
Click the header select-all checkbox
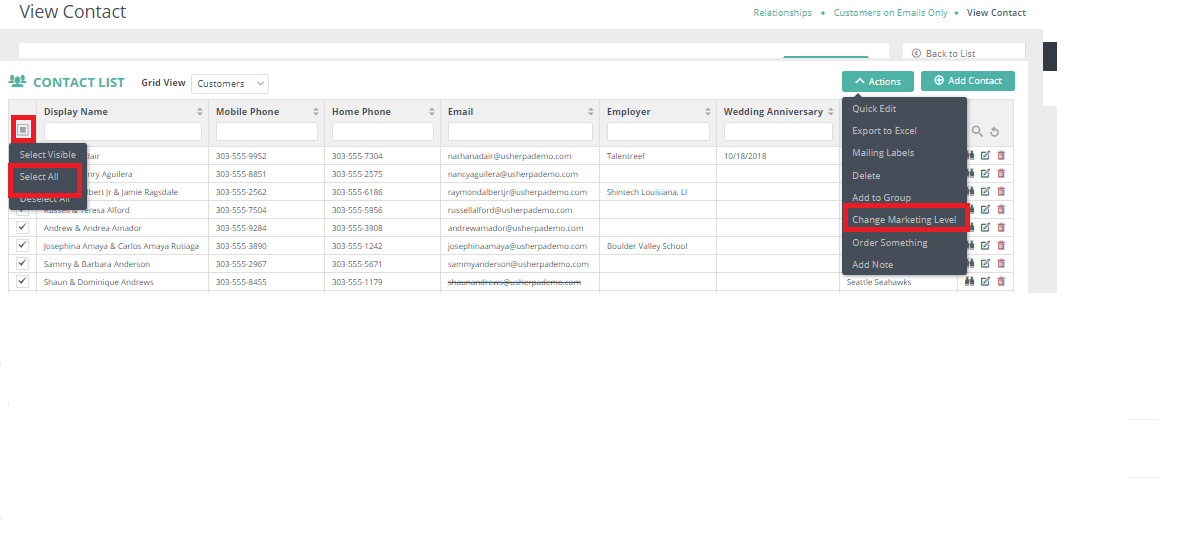click(23, 130)
